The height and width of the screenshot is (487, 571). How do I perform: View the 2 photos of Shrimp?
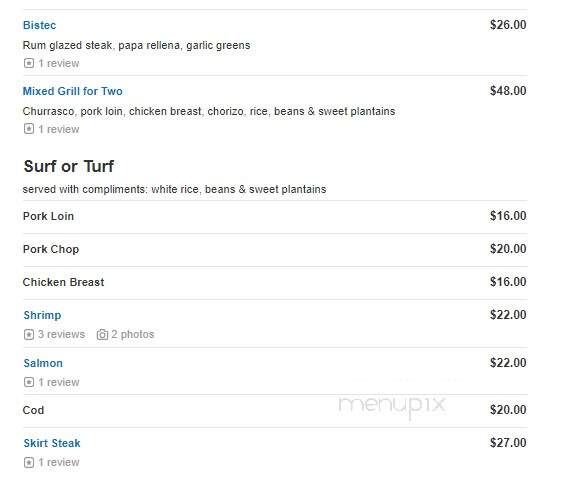point(133,334)
